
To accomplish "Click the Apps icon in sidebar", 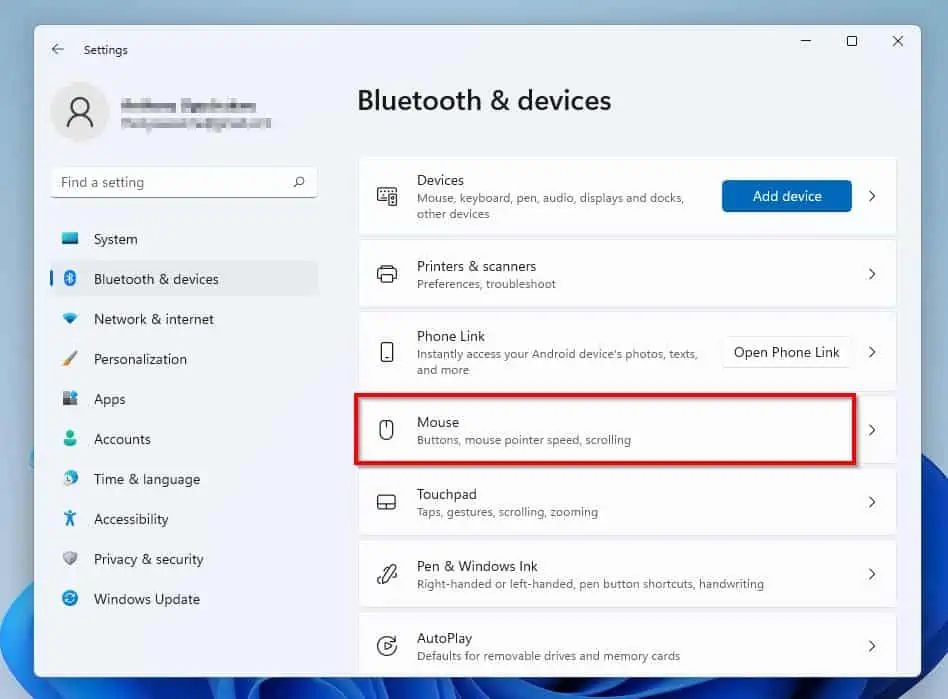I will 70,398.
